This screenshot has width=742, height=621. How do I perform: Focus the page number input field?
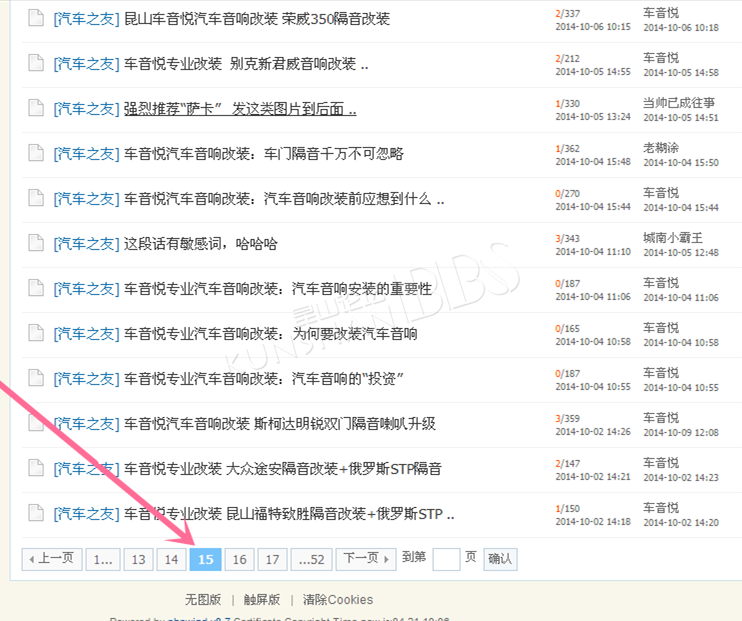pyautogui.click(x=446, y=559)
